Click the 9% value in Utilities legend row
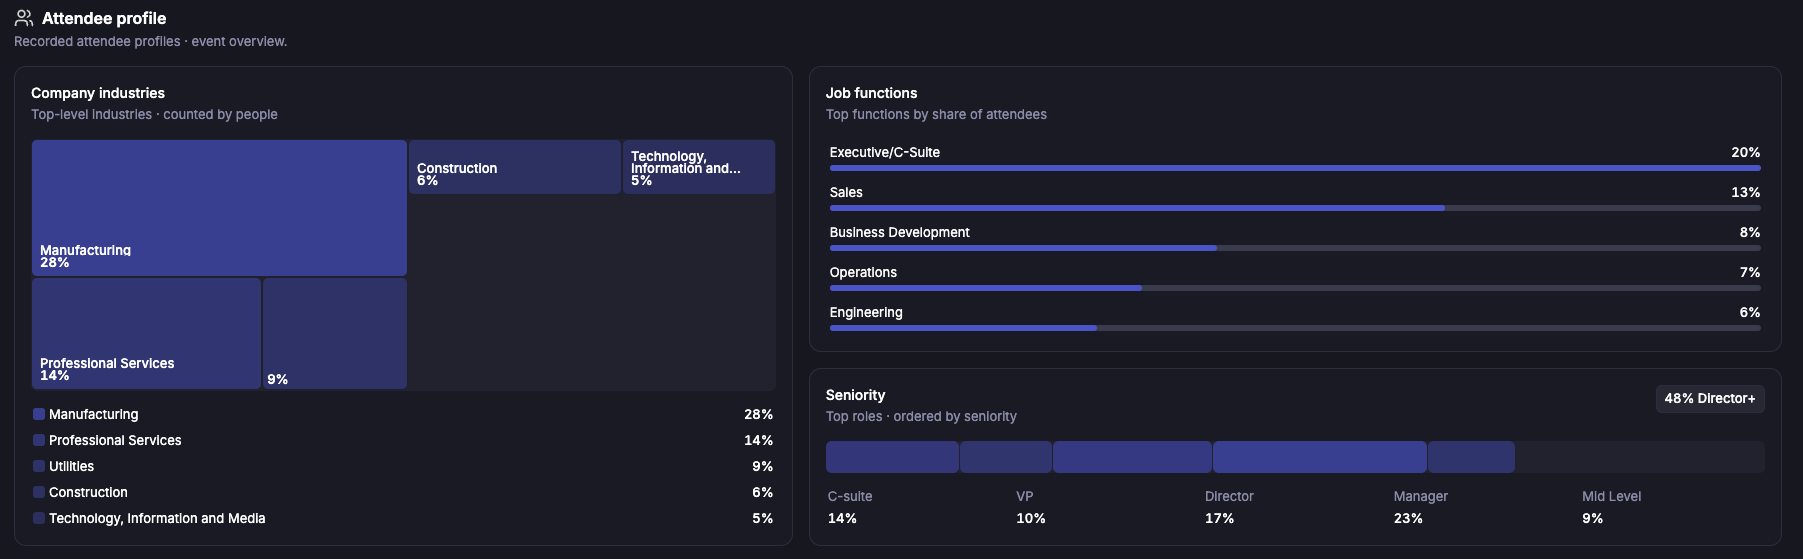This screenshot has height=559, width=1803. [x=762, y=466]
